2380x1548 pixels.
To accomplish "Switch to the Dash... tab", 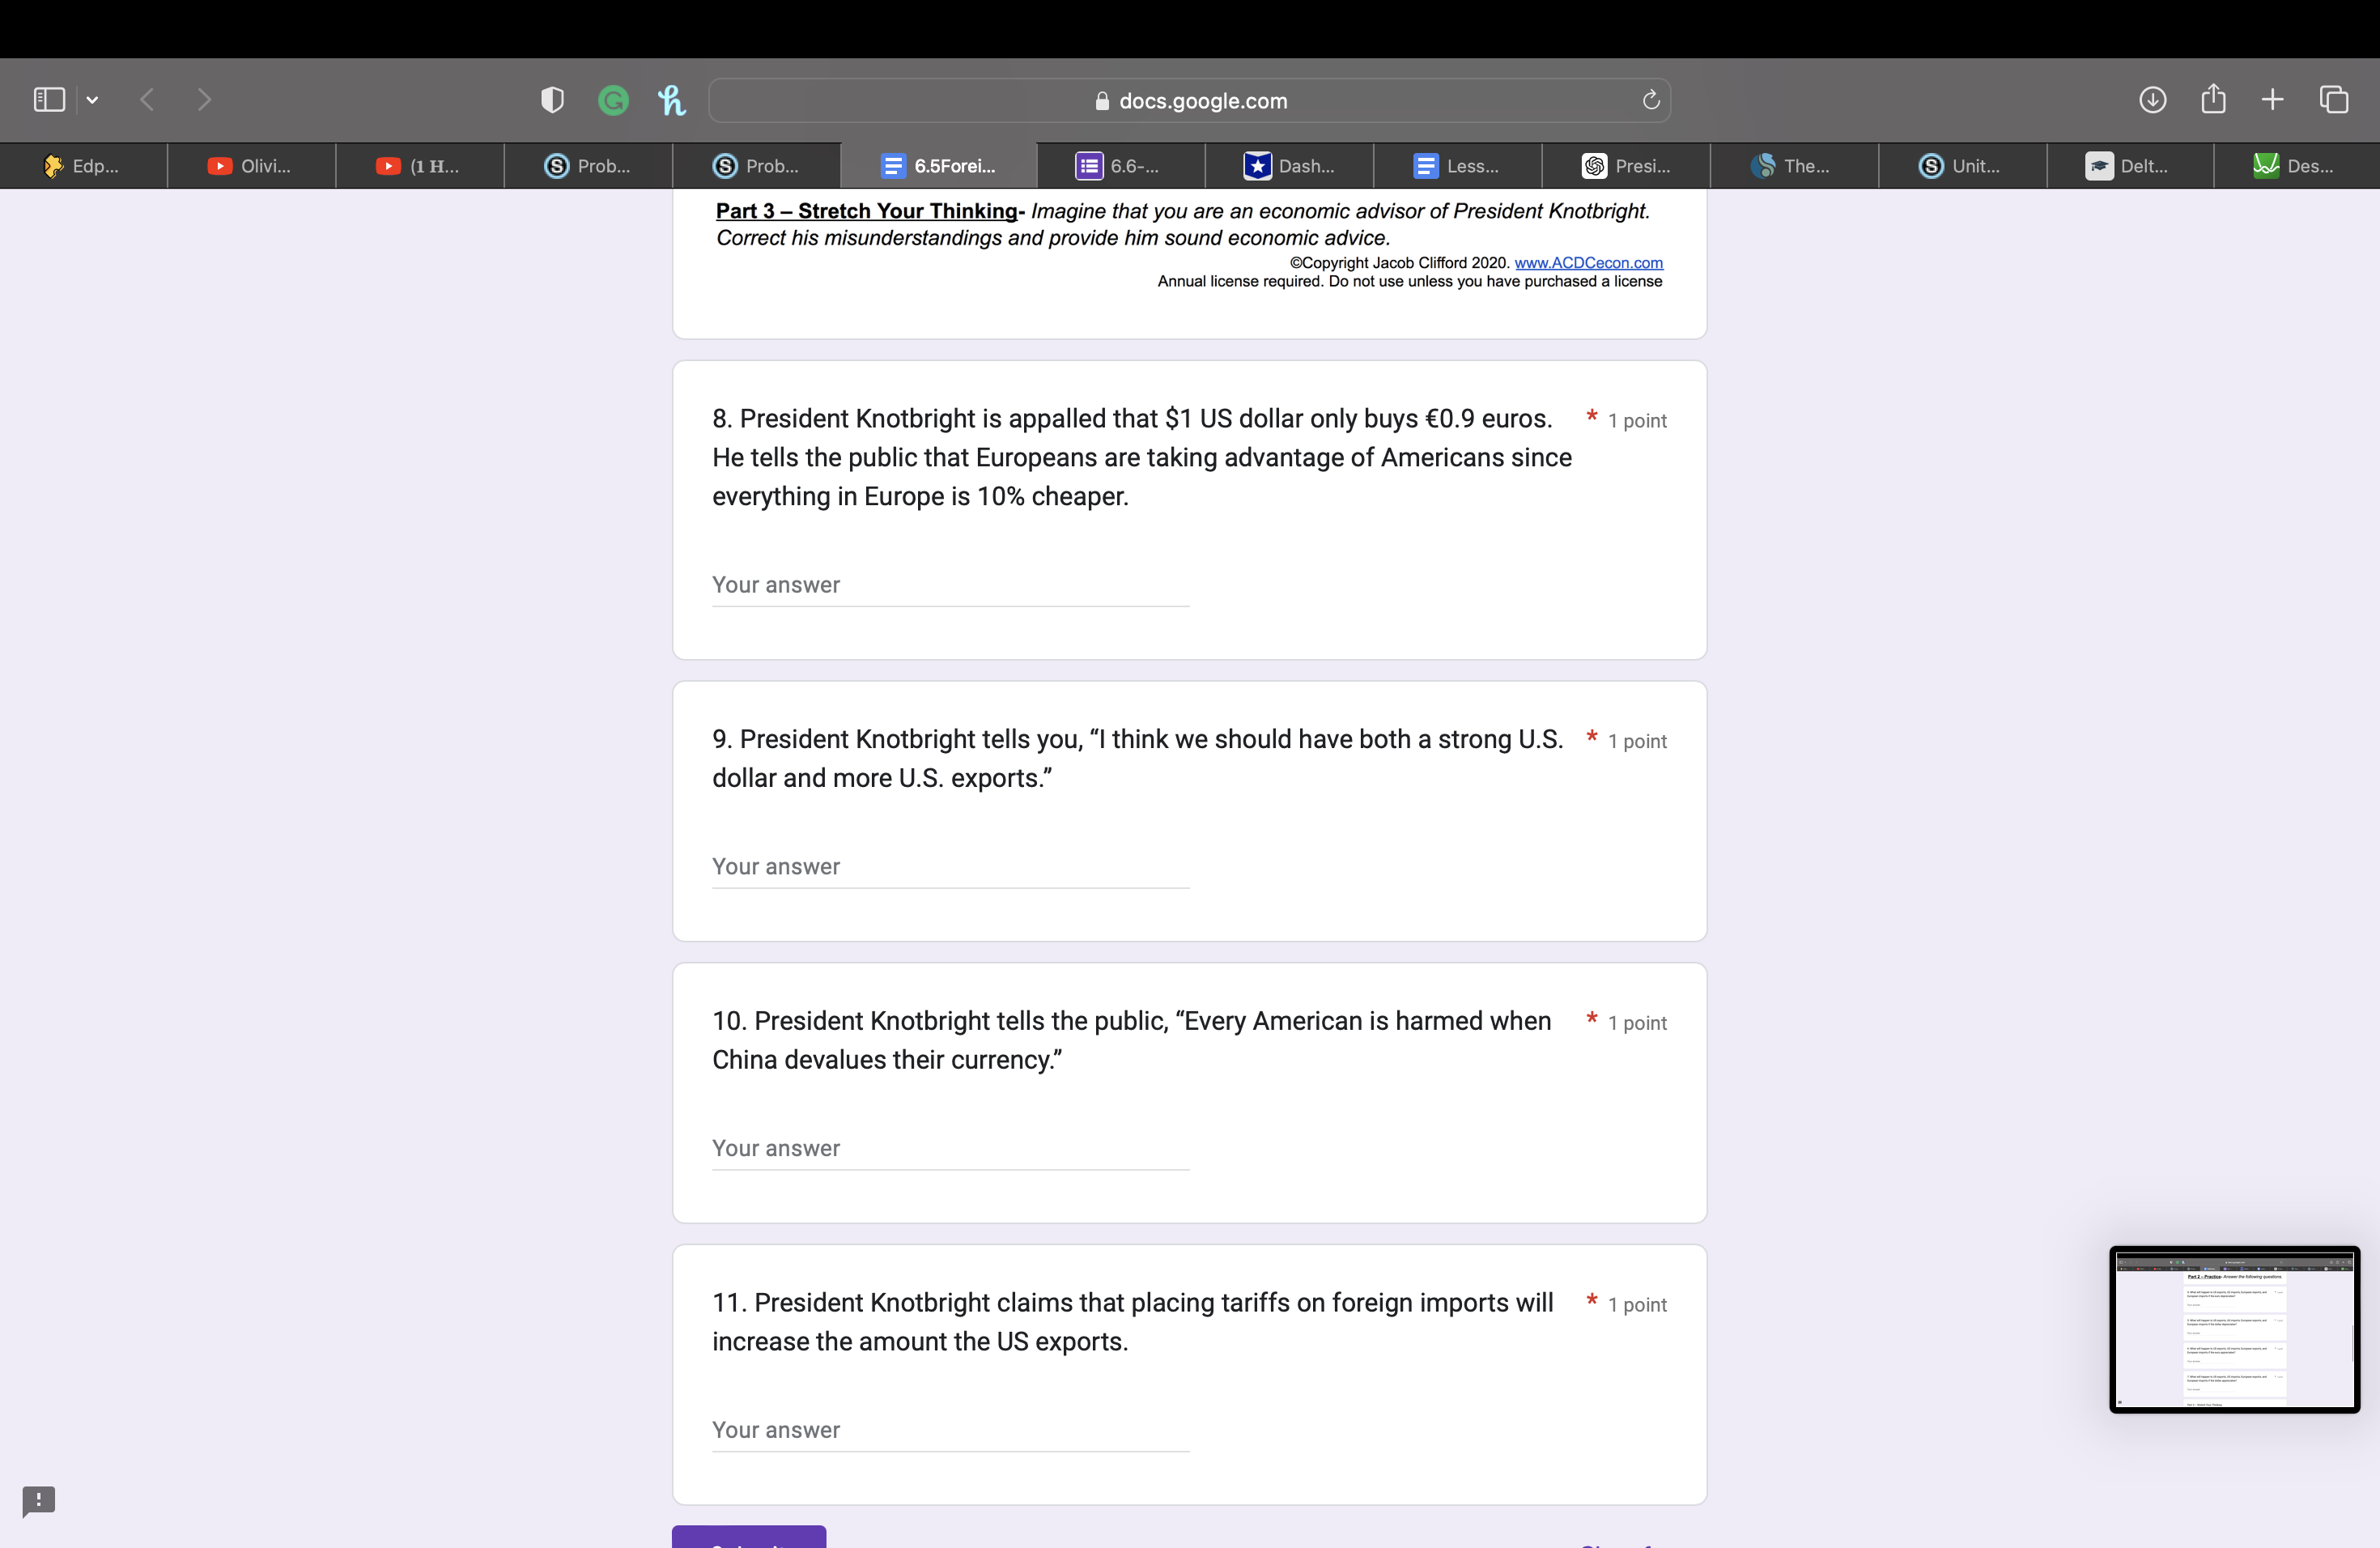I will tap(1289, 166).
